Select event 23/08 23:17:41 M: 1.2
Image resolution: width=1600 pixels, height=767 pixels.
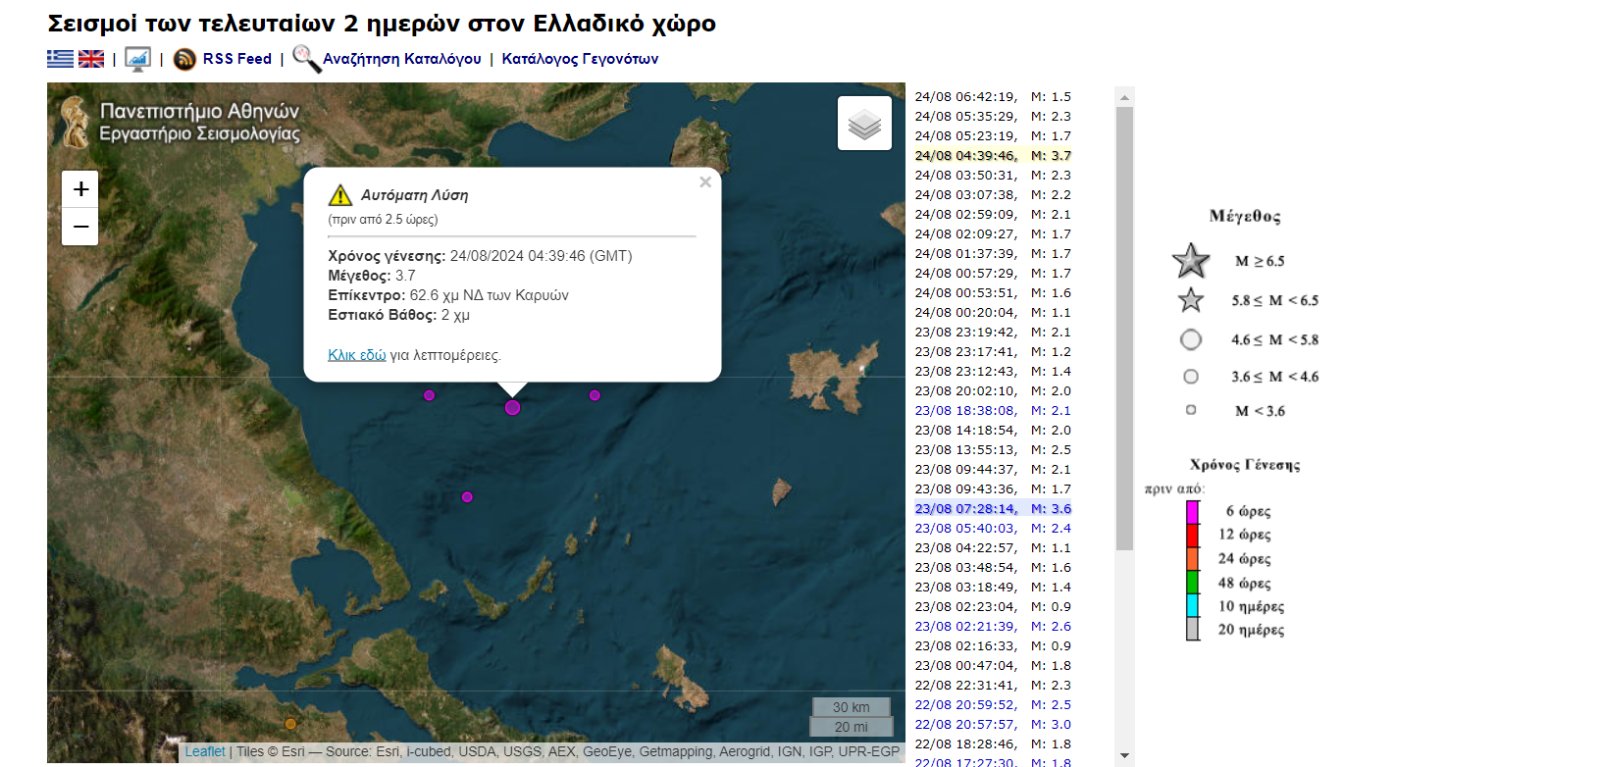[x=993, y=352]
